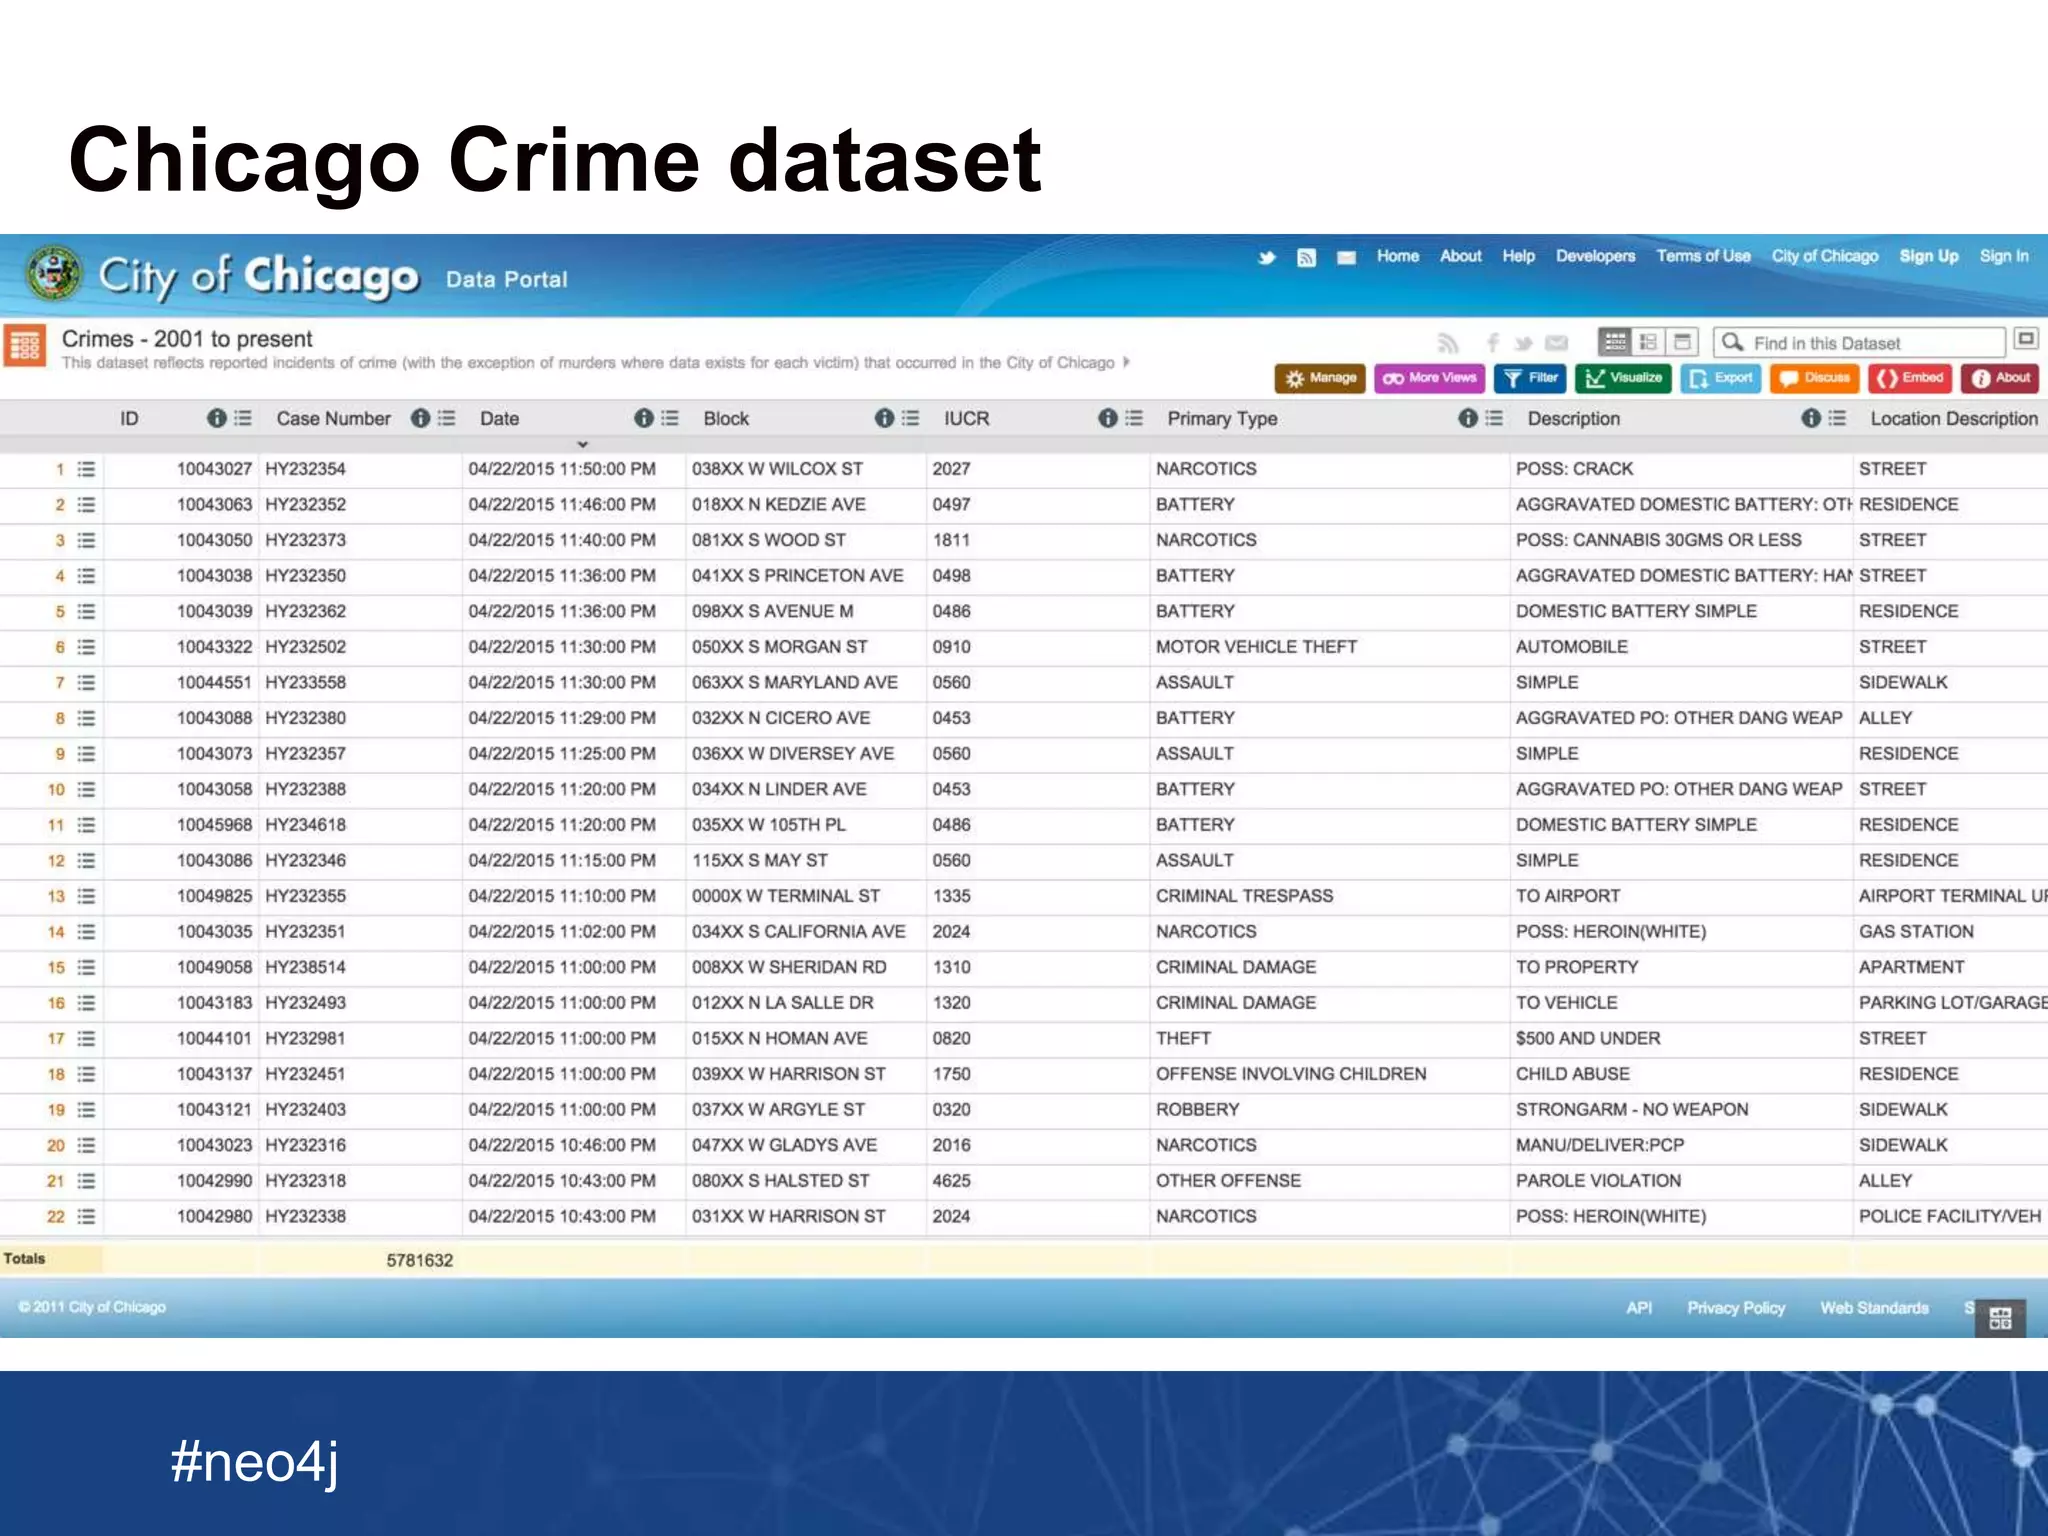Open the Embed code button
The height and width of the screenshot is (1536, 2048).
[1910, 378]
